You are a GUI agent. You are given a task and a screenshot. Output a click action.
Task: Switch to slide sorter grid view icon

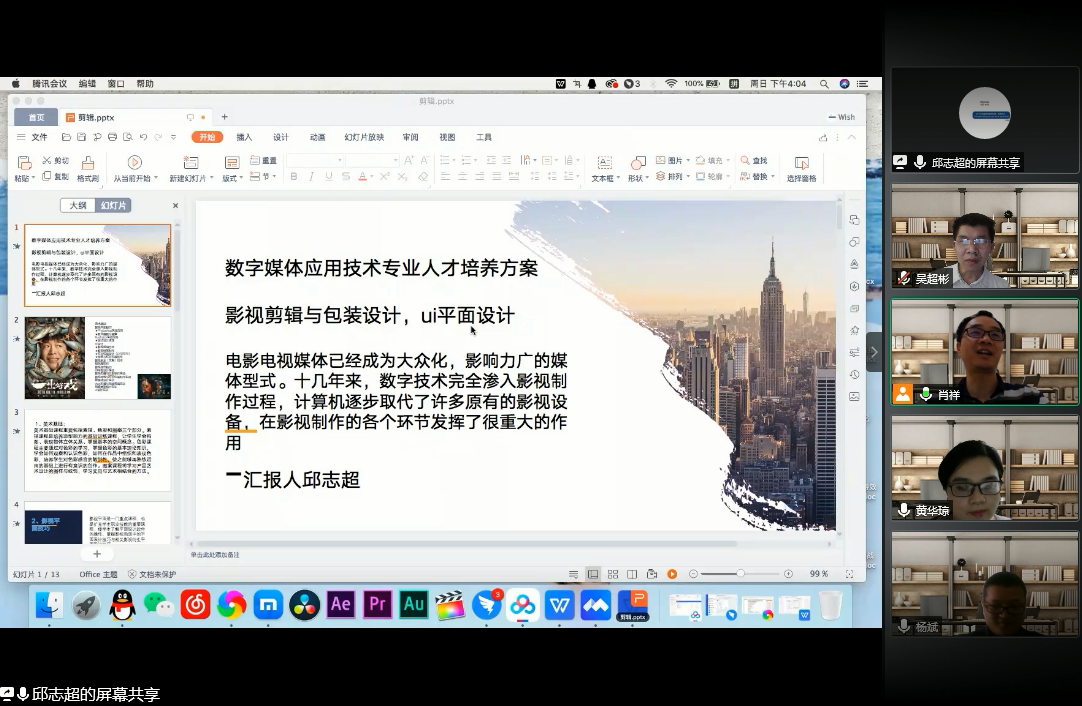click(613, 574)
